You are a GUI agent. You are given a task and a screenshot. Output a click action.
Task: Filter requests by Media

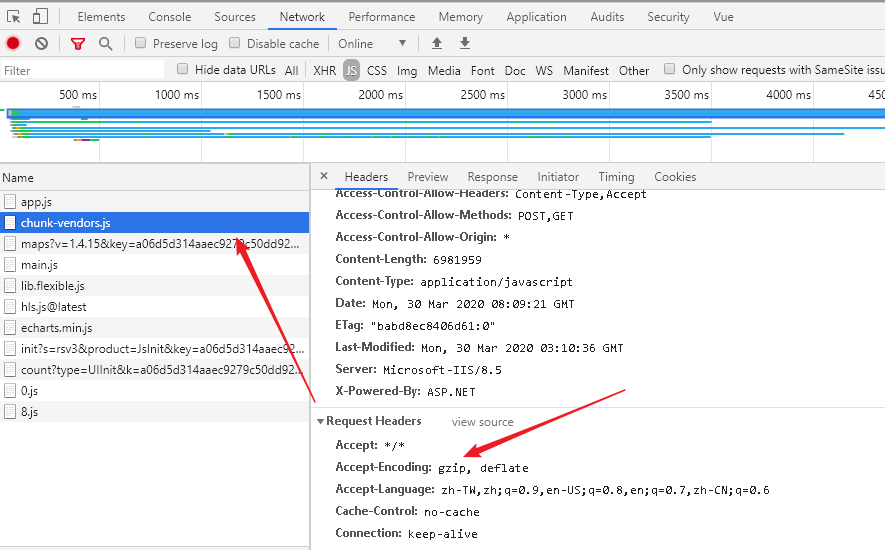(x=444, y=71)
